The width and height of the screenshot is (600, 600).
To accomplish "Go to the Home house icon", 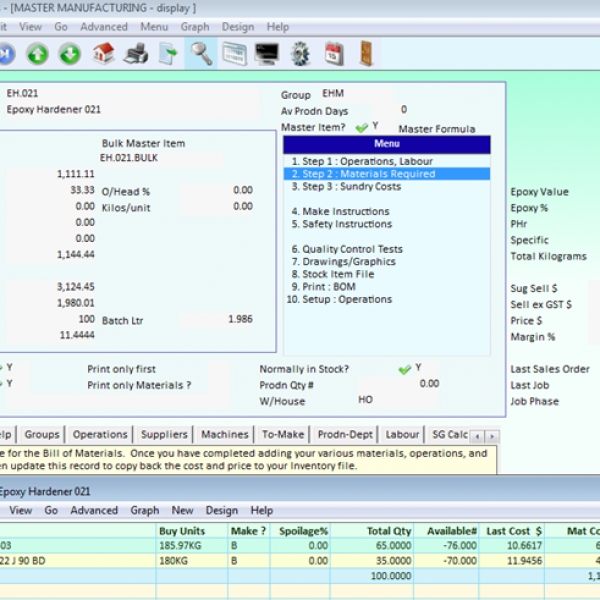I will tap(103, 54).
